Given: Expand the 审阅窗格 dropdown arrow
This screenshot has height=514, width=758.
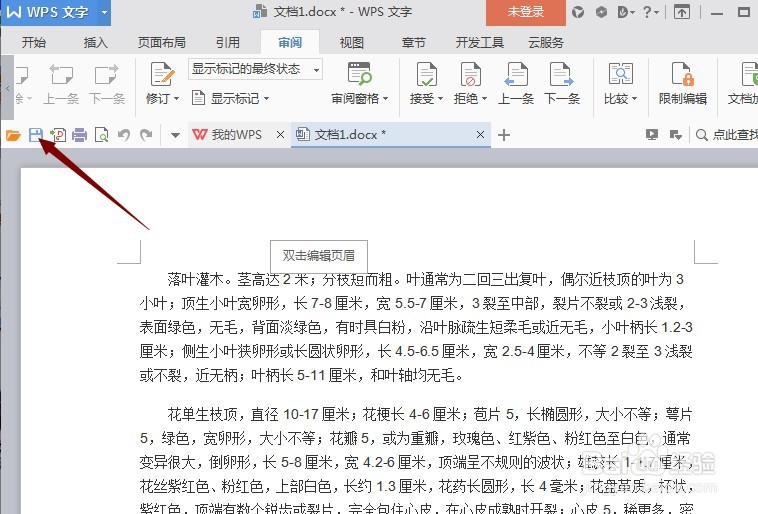Looking at the screenshot, I should tap(385, 99).
